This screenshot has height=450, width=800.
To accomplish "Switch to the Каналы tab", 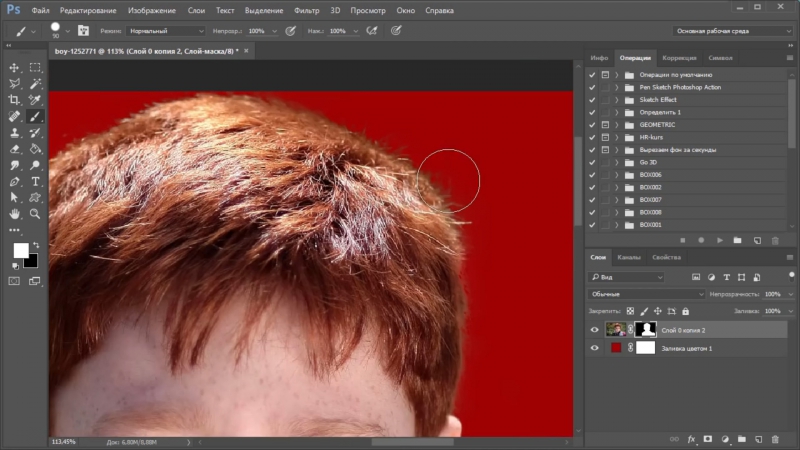I will 628,257.
